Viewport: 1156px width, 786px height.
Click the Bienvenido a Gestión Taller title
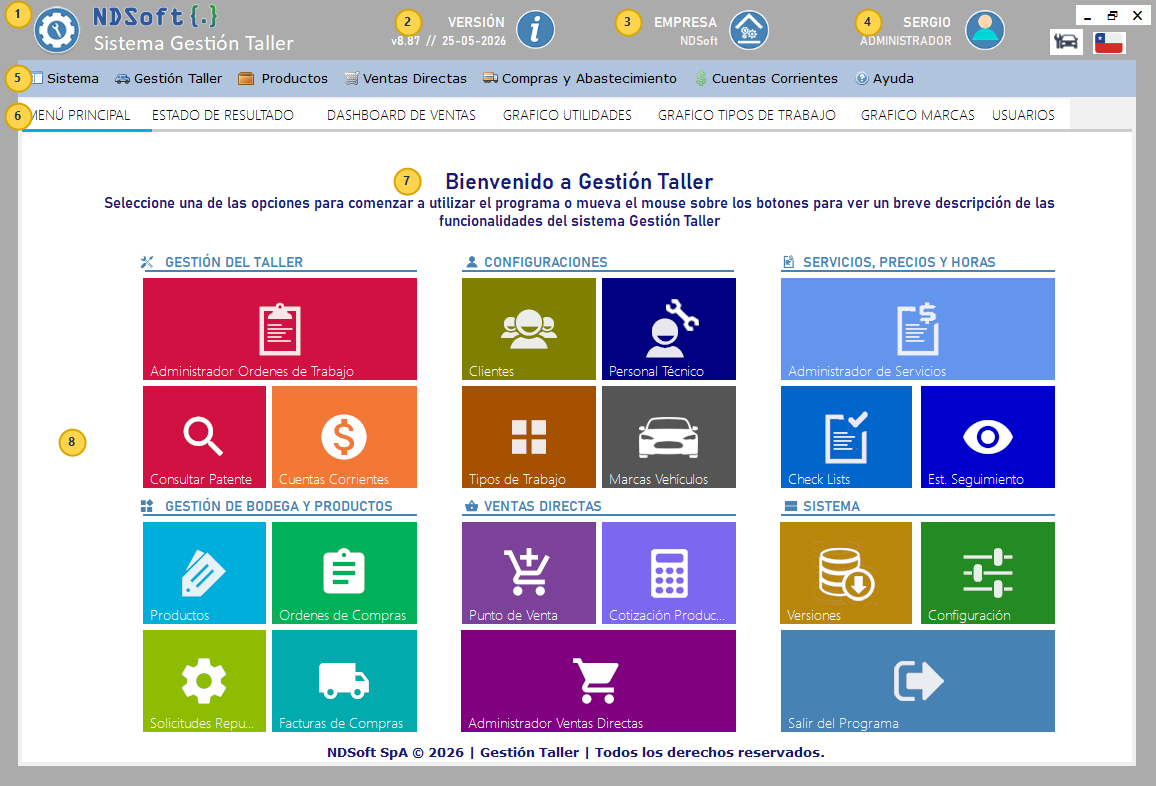click(579, 181)
